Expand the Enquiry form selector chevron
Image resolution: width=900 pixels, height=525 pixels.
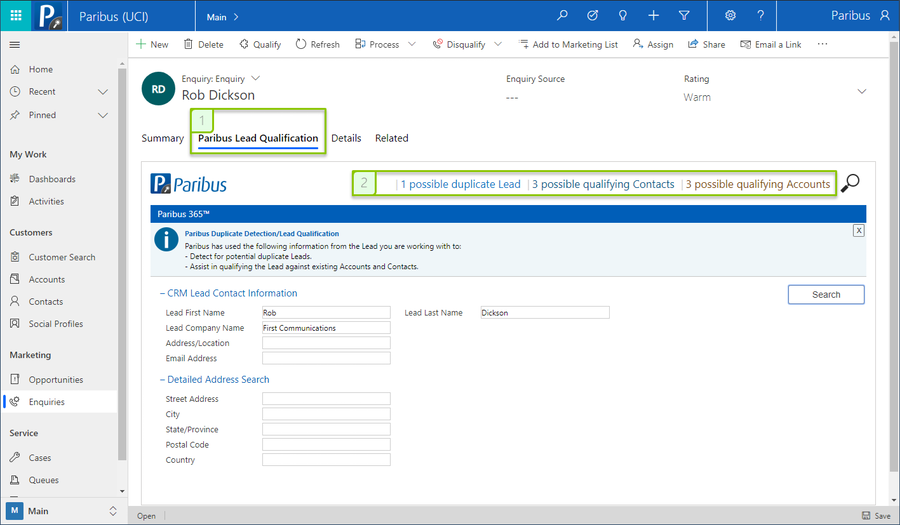[256, 78]
